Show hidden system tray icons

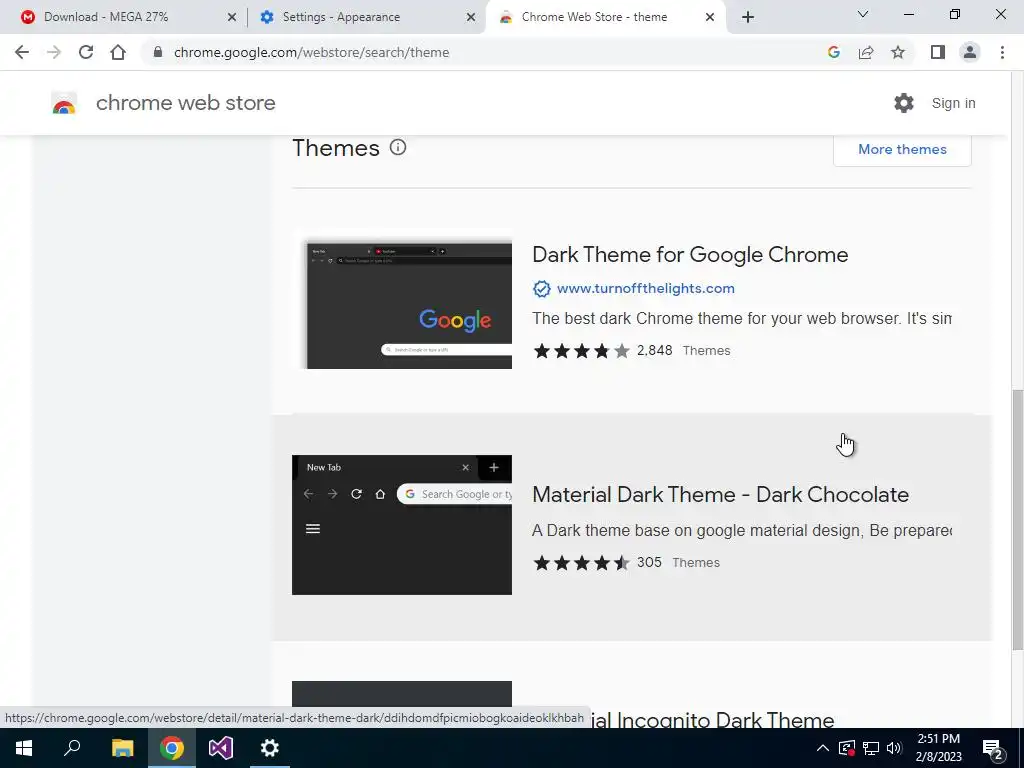[823, 748]
